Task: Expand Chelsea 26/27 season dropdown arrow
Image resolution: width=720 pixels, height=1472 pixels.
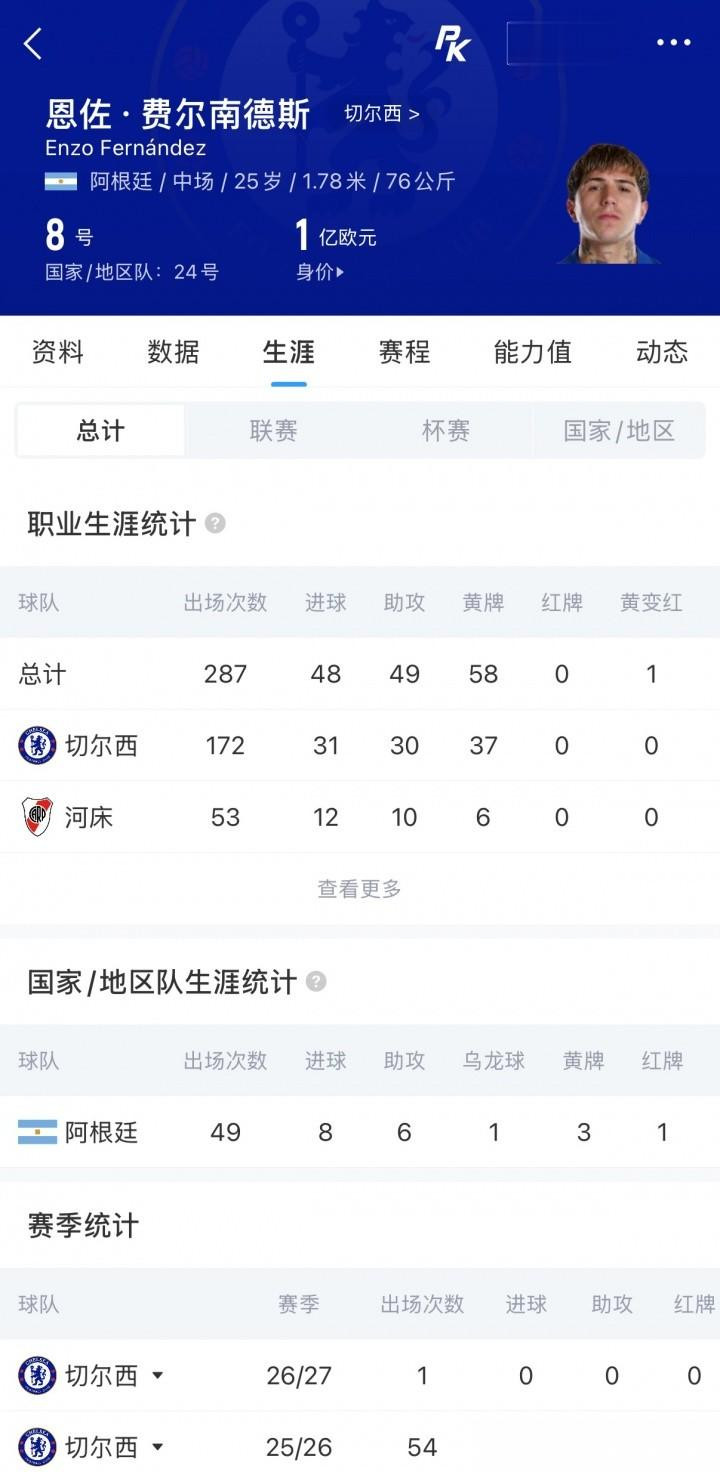Action: click(157, 1376)
